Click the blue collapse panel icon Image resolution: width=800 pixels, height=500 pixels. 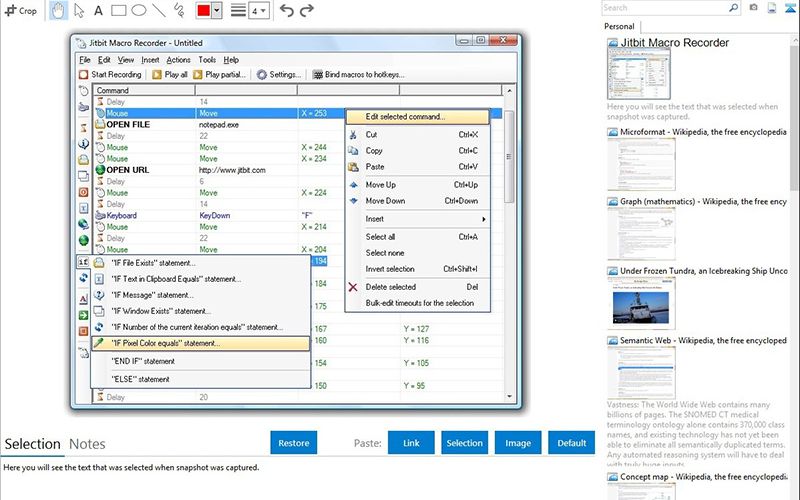tap(790, 7)
